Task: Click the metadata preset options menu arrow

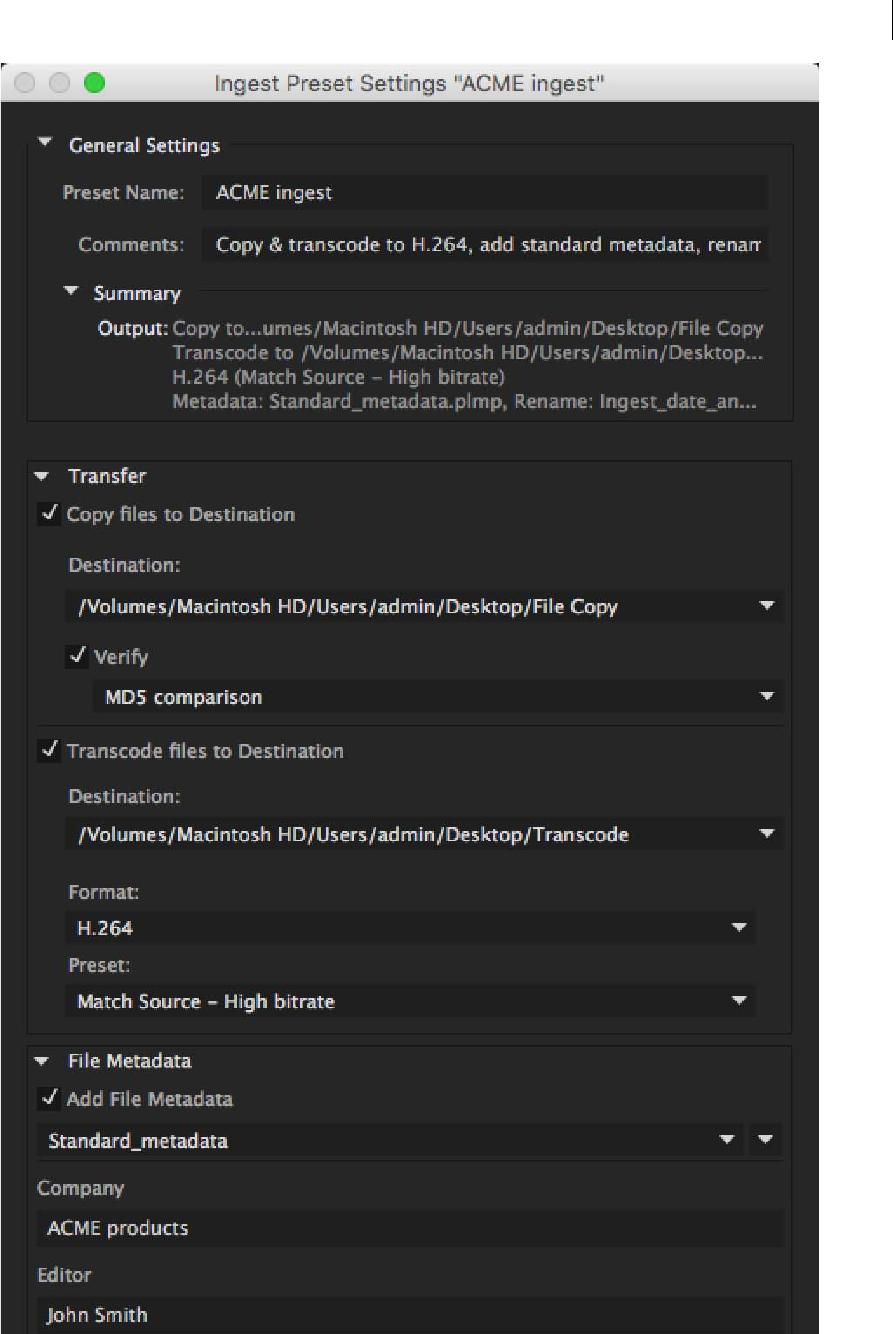Action: (x=766, y=1140)
